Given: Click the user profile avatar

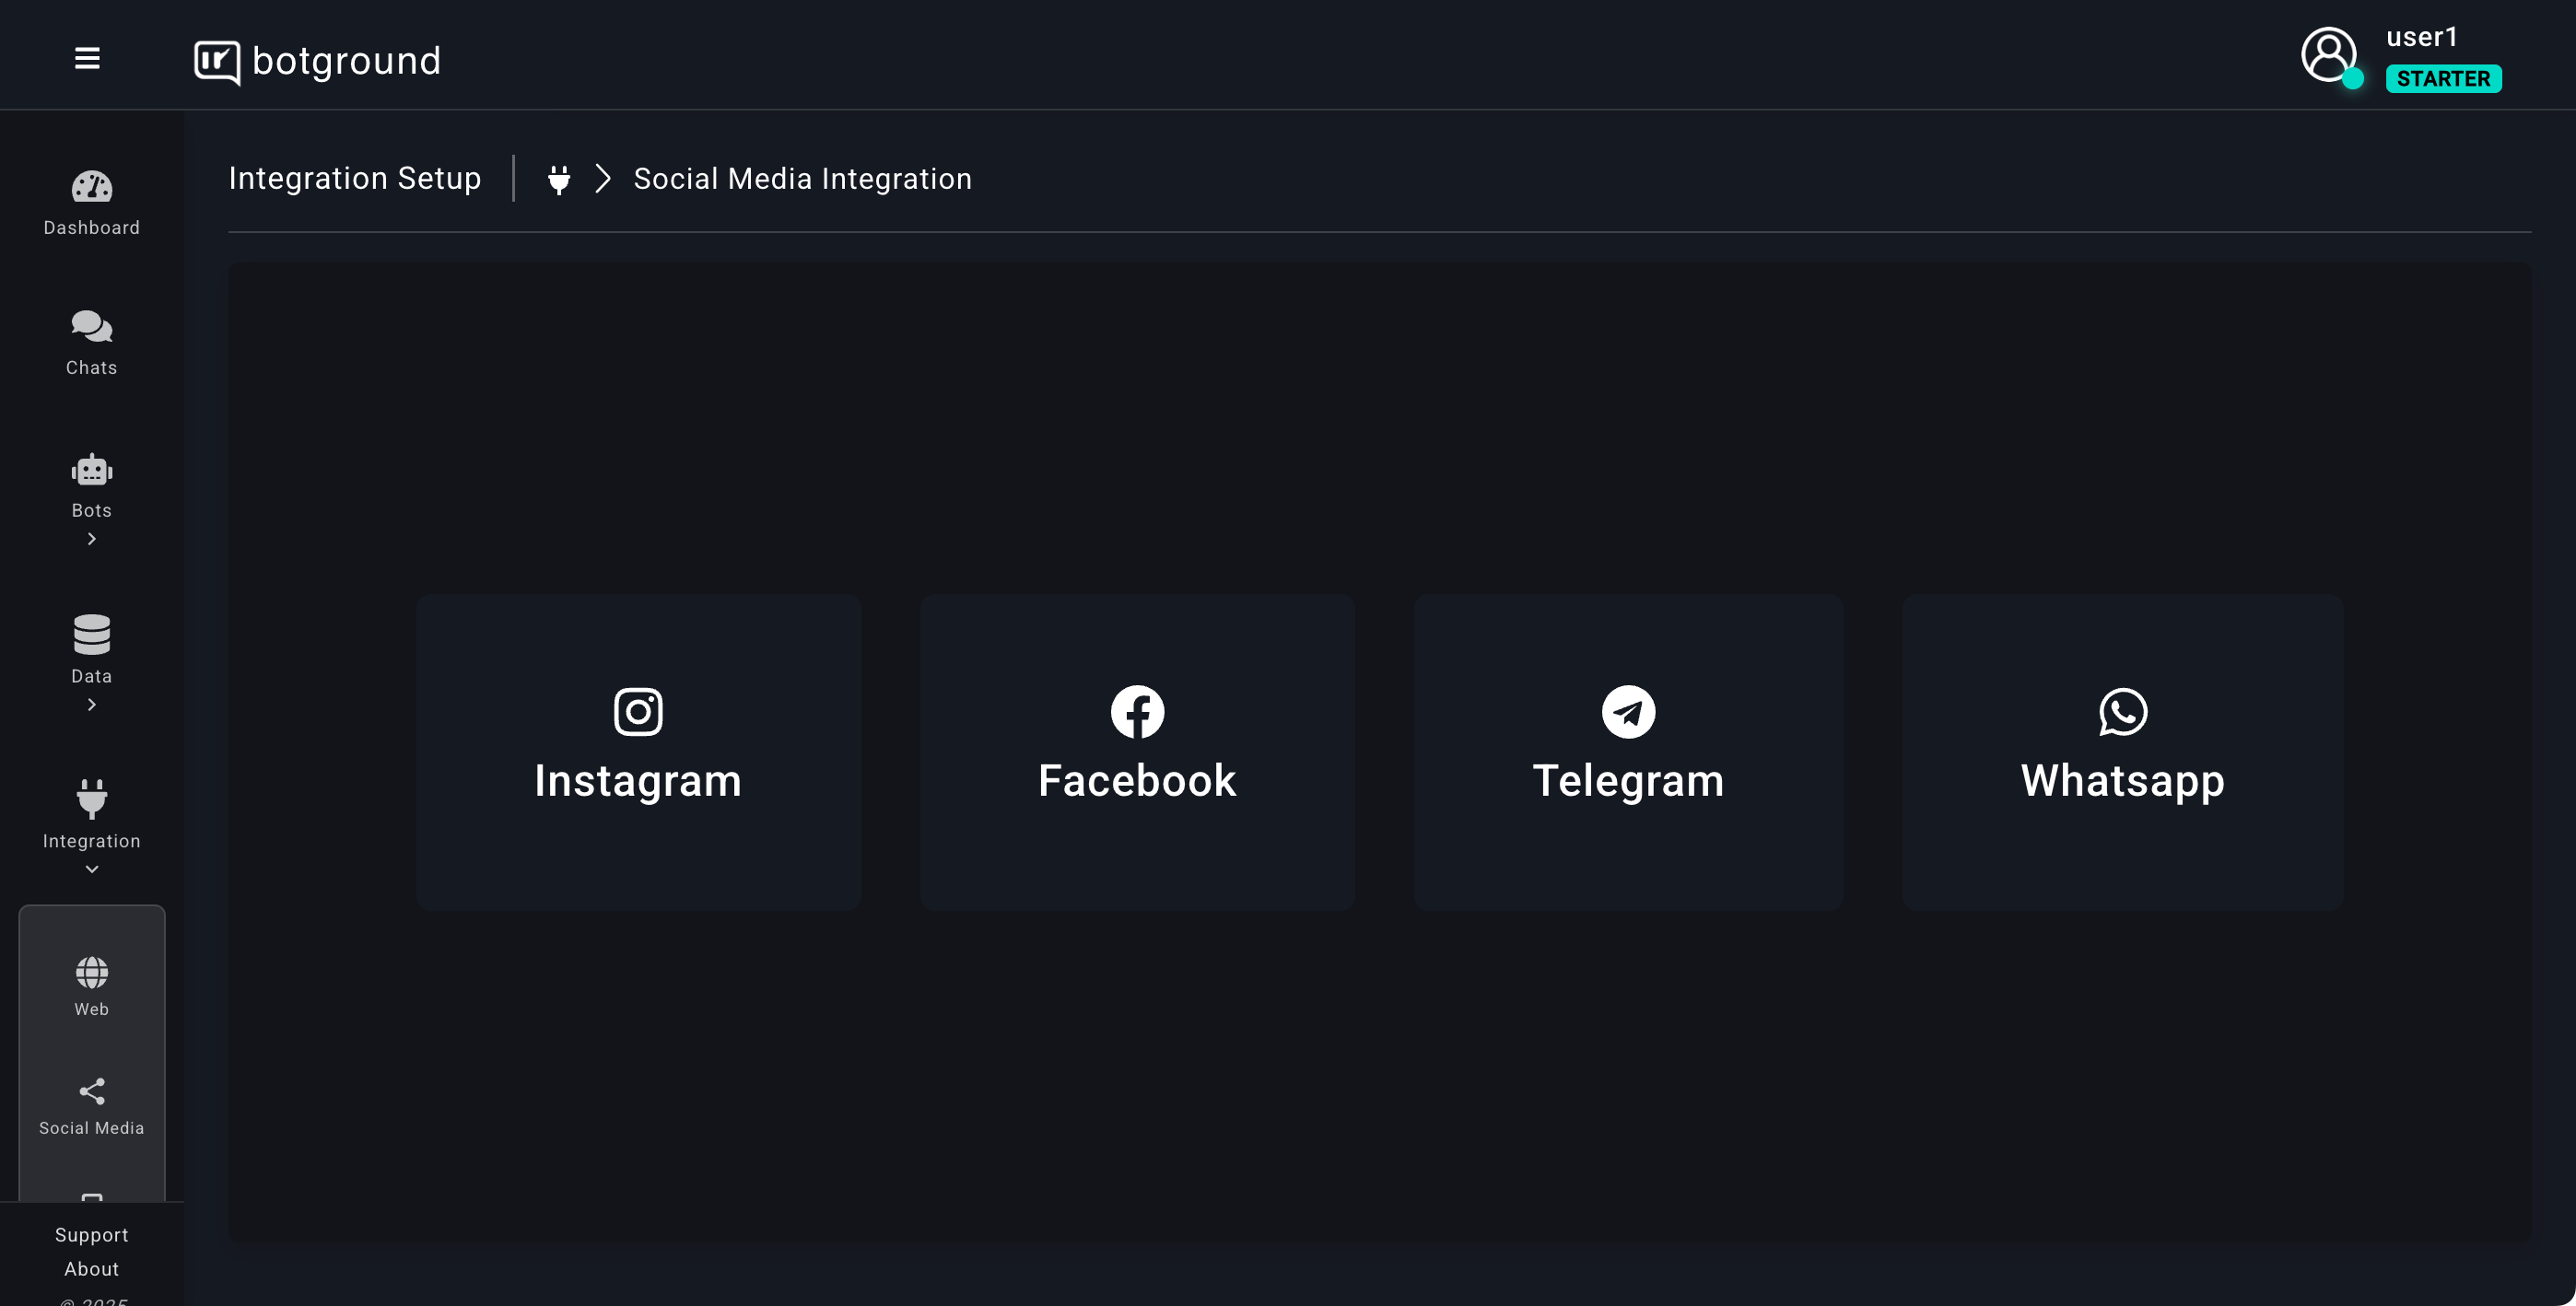Looking at the screenshot, I should (2328, 55).
